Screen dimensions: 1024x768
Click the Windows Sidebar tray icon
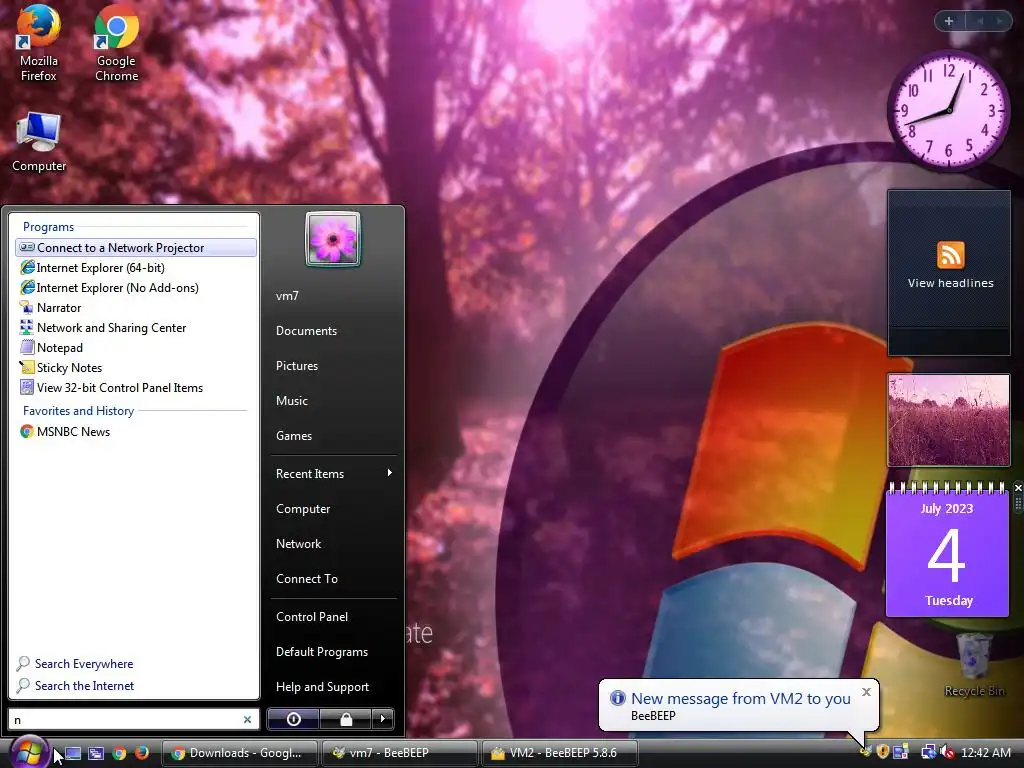coord(901,752)
